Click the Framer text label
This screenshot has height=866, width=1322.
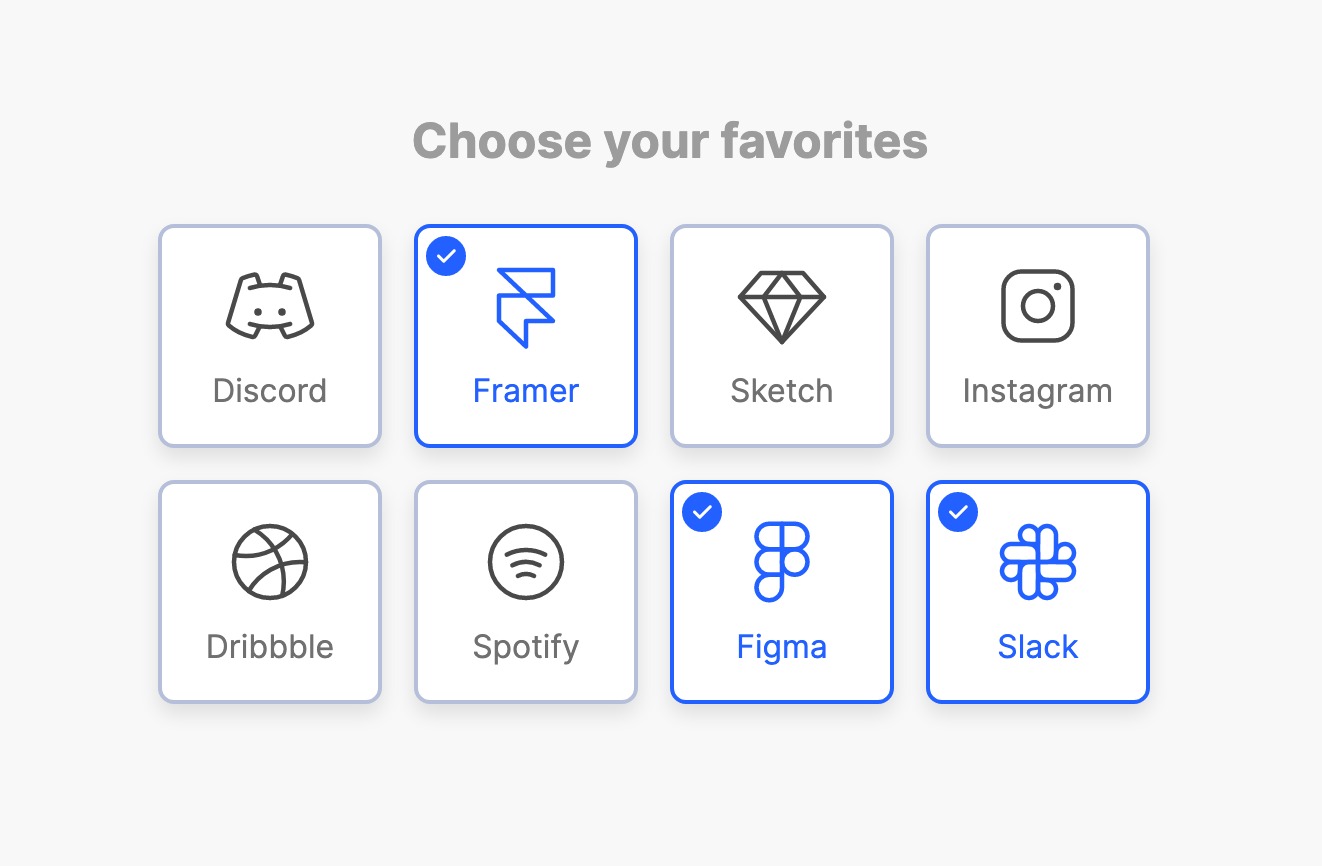point(526,390)
